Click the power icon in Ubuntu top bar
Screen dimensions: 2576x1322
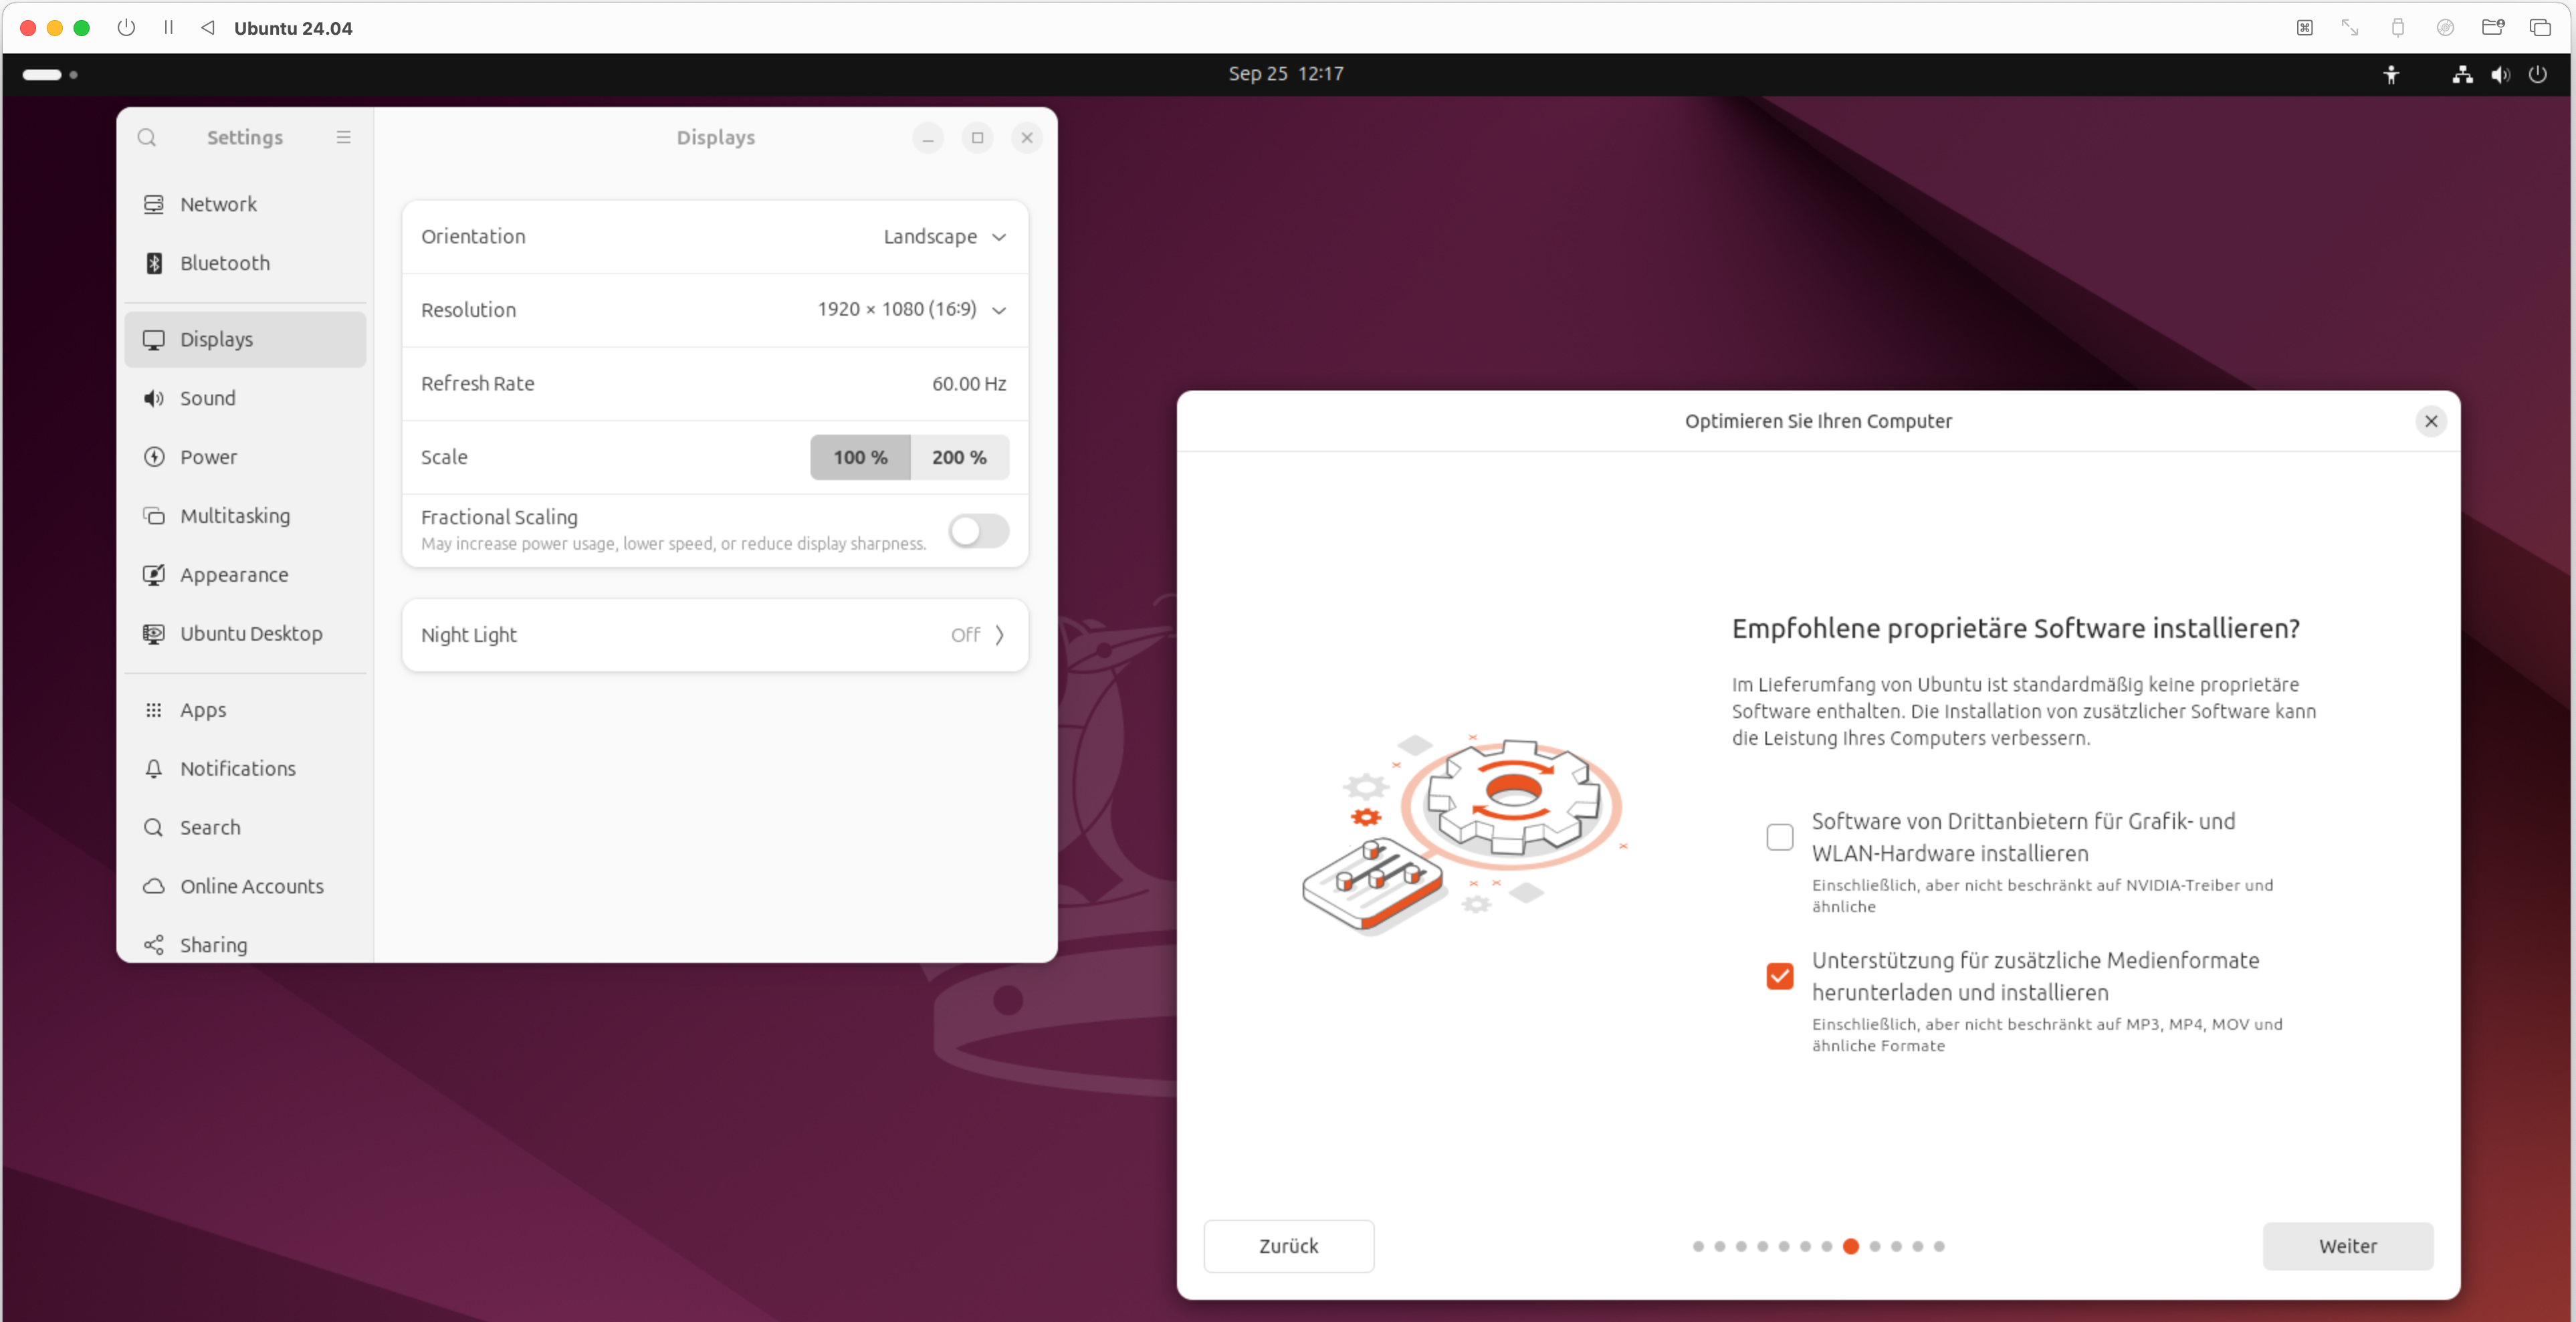(2538, 74)
